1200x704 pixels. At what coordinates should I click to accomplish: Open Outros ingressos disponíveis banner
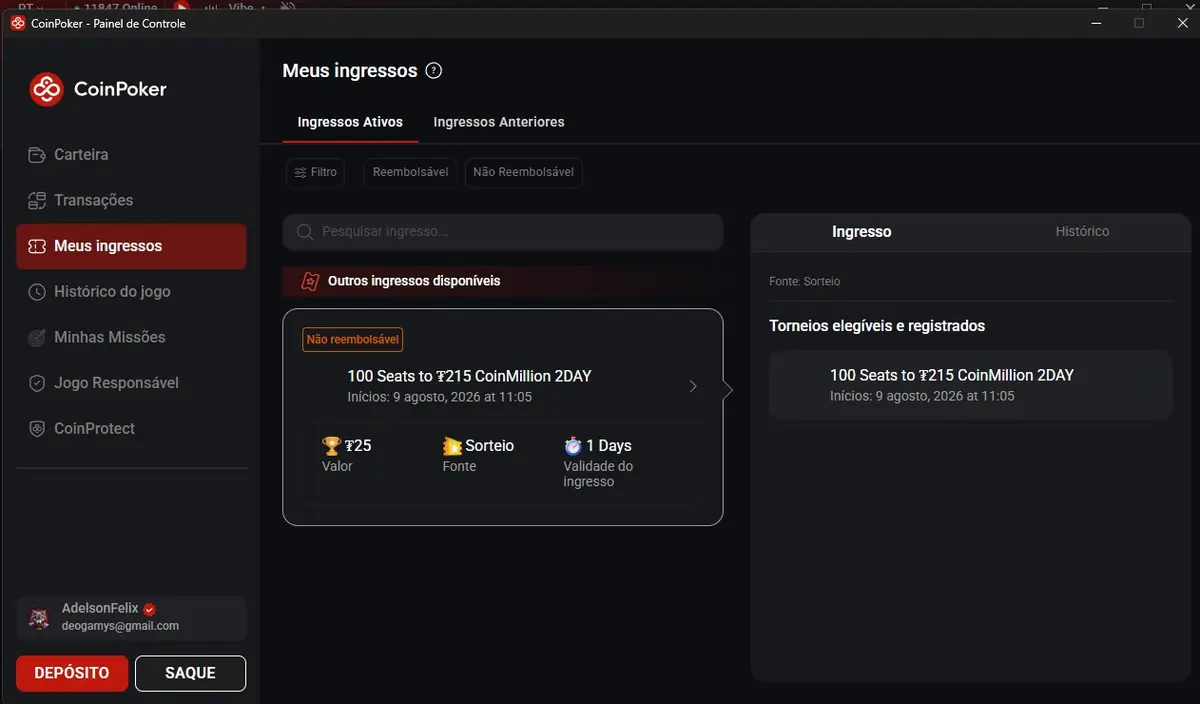(x=503, y=282)
